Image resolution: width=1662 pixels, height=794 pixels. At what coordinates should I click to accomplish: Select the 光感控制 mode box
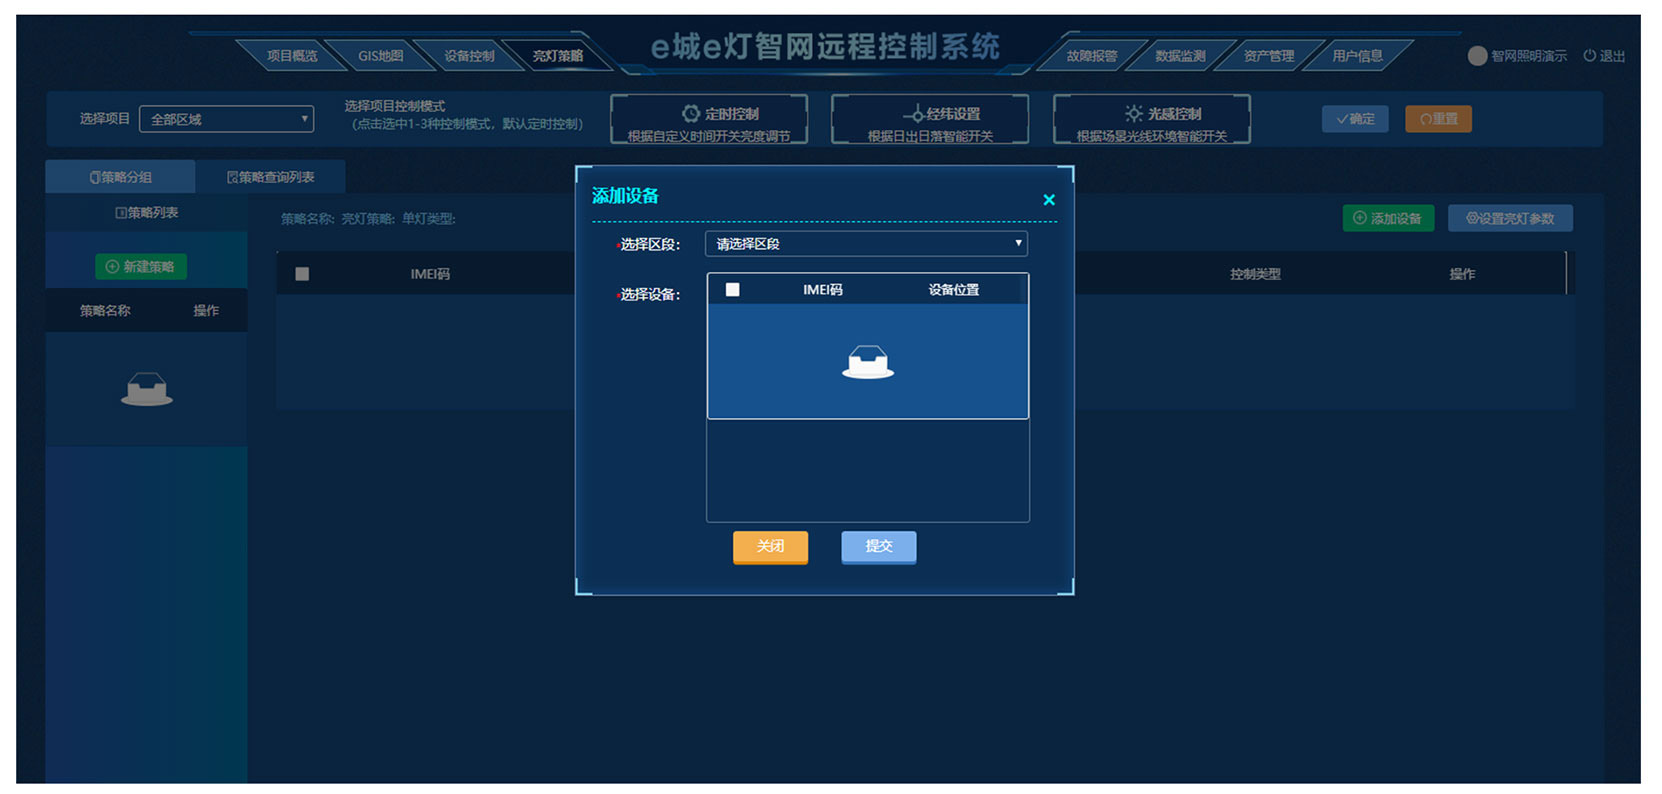pyautogui.click(x=1152, y=120)
